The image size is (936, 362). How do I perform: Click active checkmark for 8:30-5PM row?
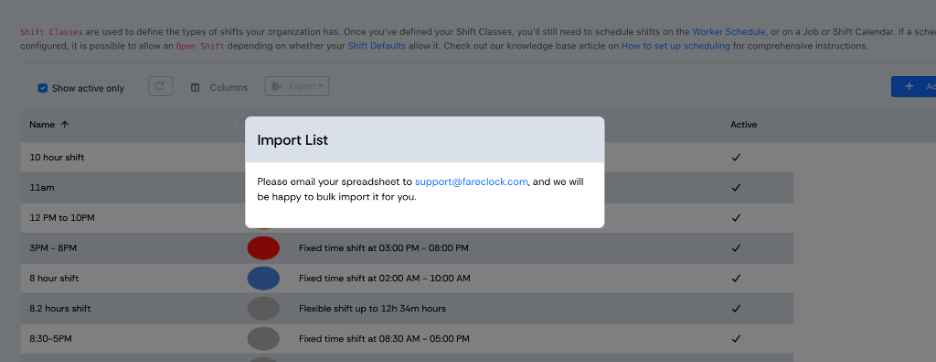736,339
